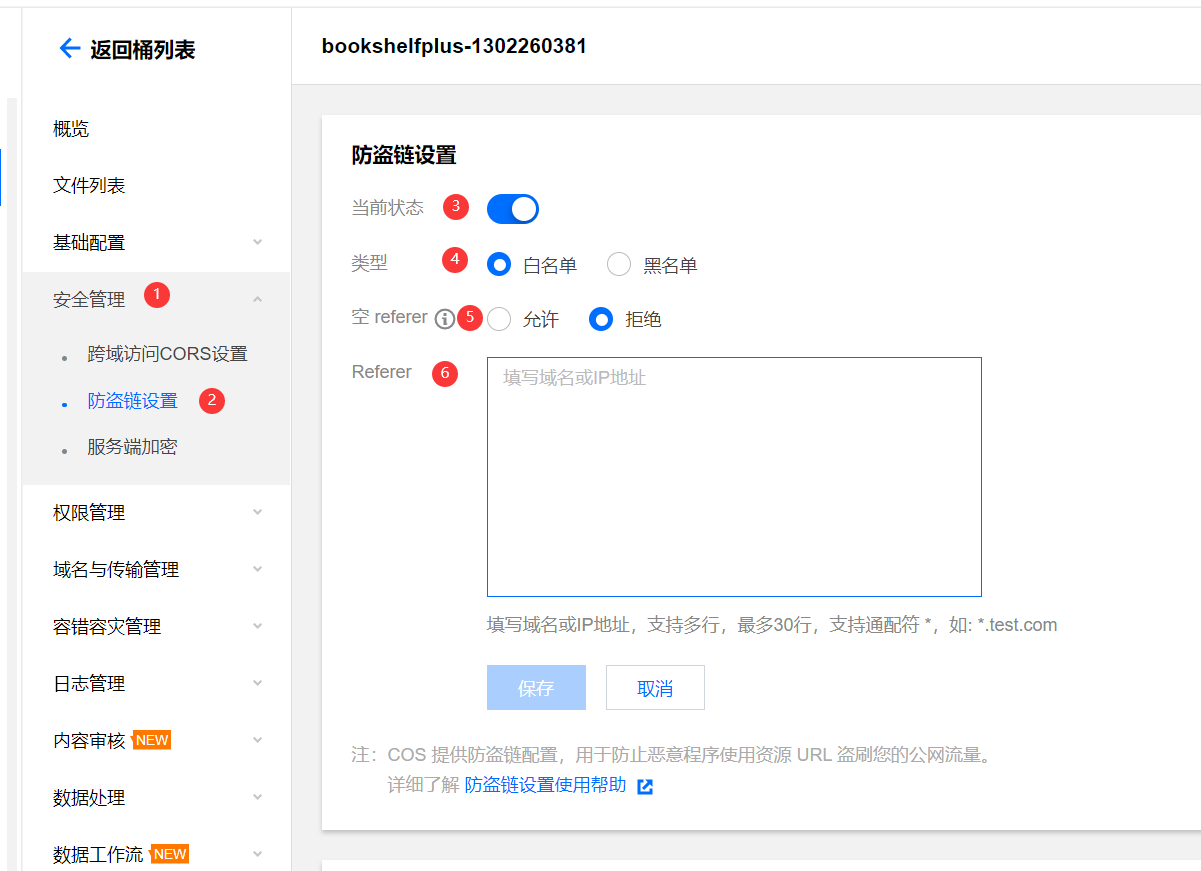Screen dimensions: 1201x871
Task: Expand the 域名与传输管理 section
Action: (x=257, y=569)
